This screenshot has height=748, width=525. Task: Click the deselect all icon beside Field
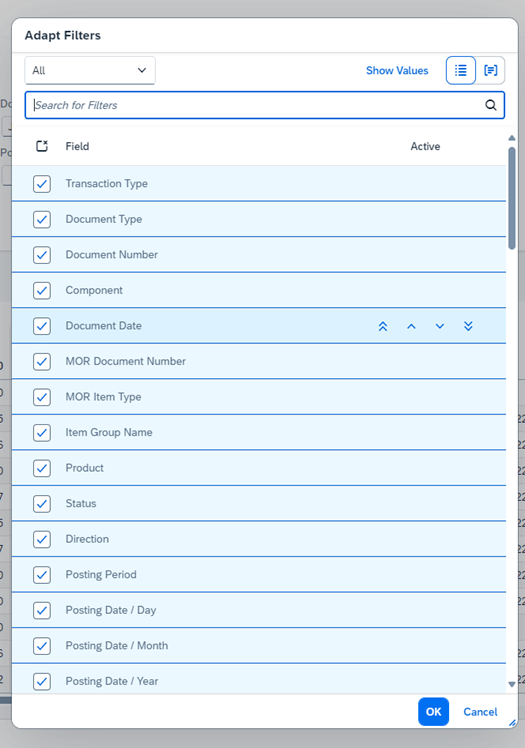[42, 146]
